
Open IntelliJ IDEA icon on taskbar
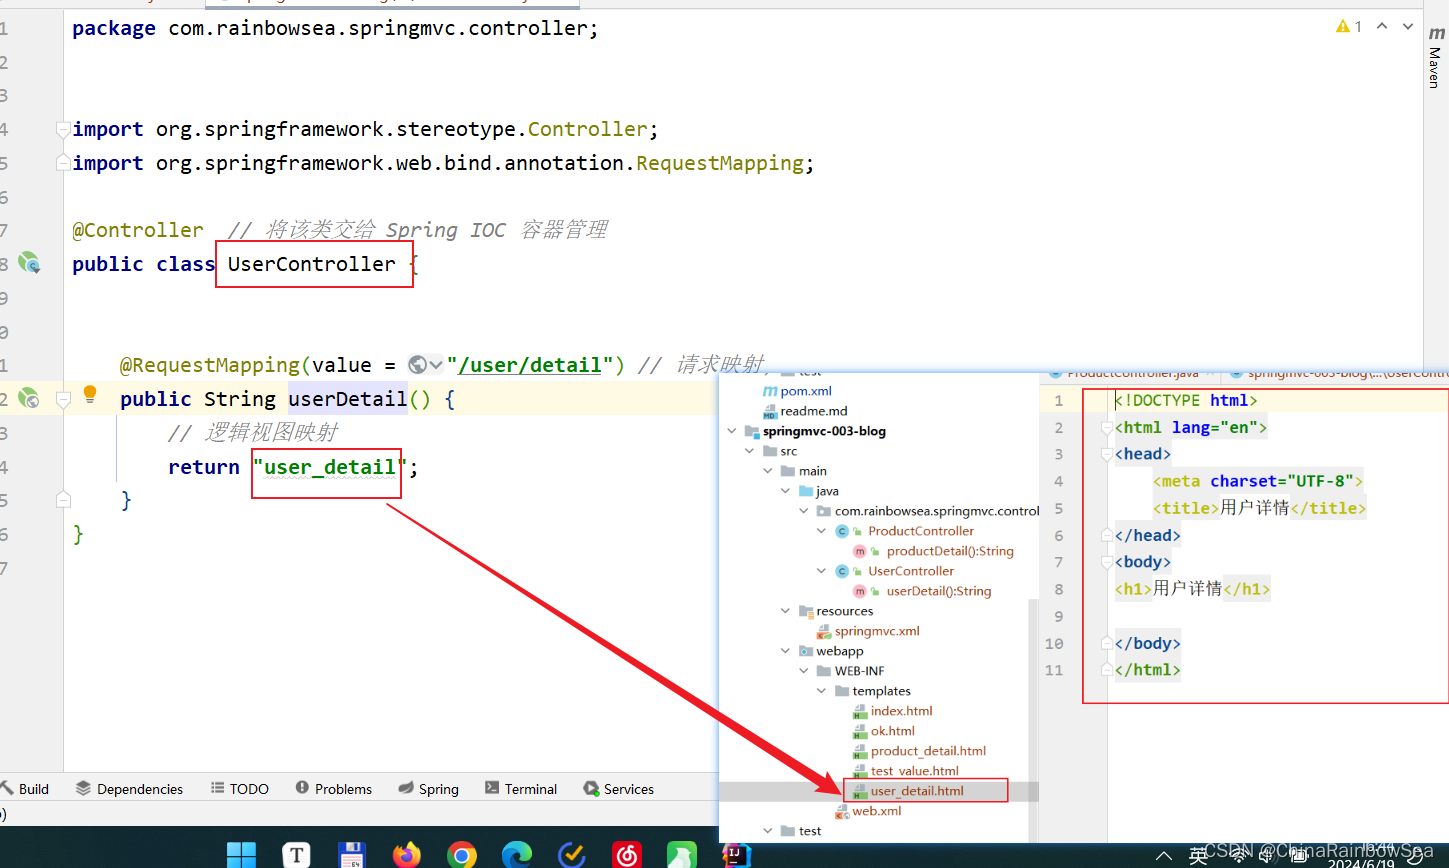click(x=737, y=855)
